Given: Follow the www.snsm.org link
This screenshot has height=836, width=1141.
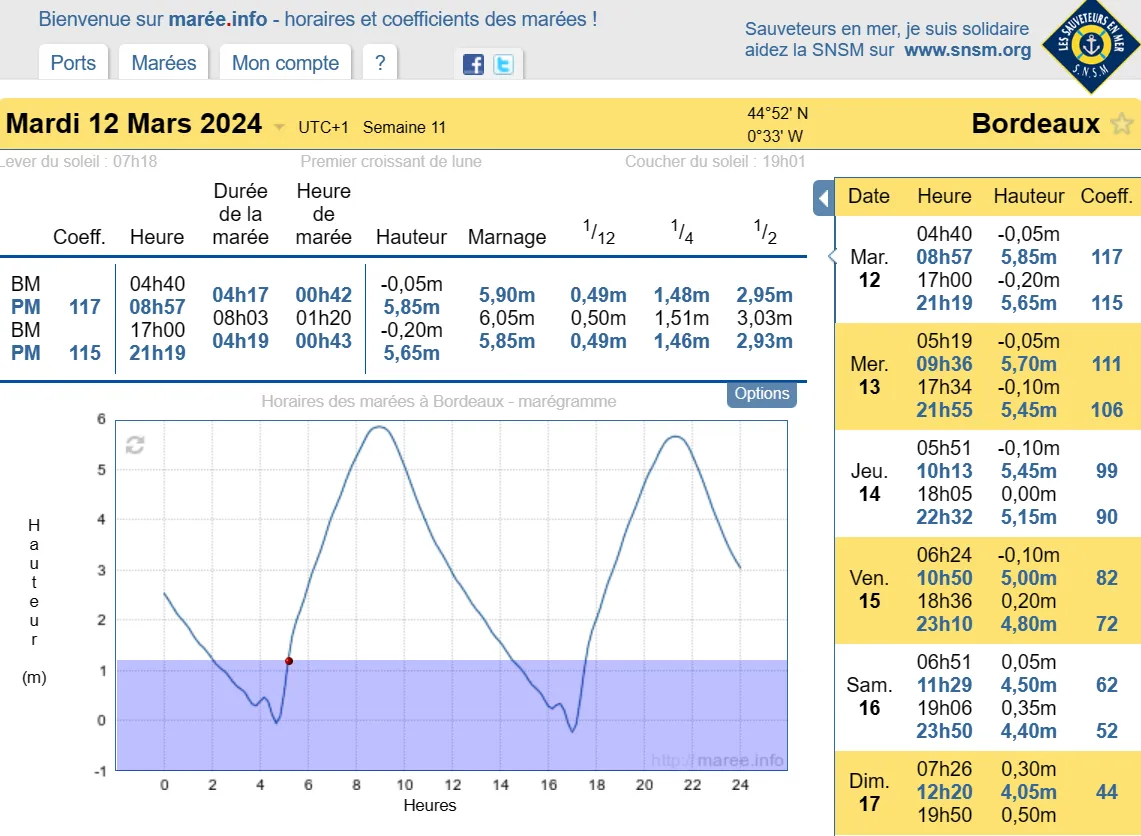Looking at the screenshot, I should click(967, 50).
